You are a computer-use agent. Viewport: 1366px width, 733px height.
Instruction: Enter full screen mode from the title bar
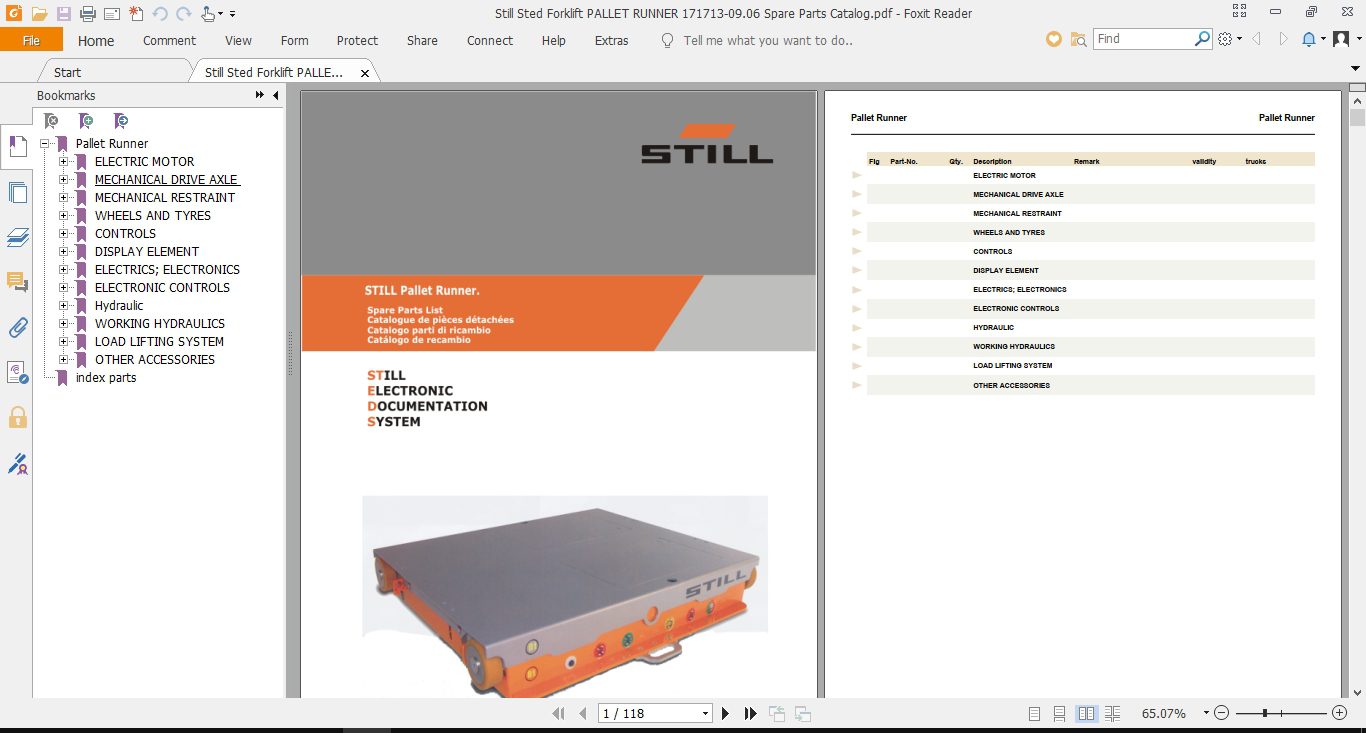click(1240, 13)
